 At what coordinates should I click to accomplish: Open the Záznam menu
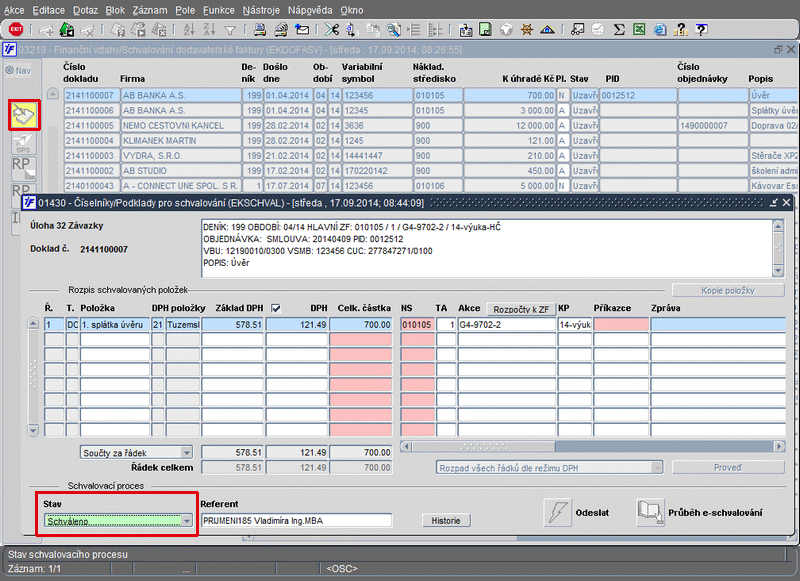[150, 10]
